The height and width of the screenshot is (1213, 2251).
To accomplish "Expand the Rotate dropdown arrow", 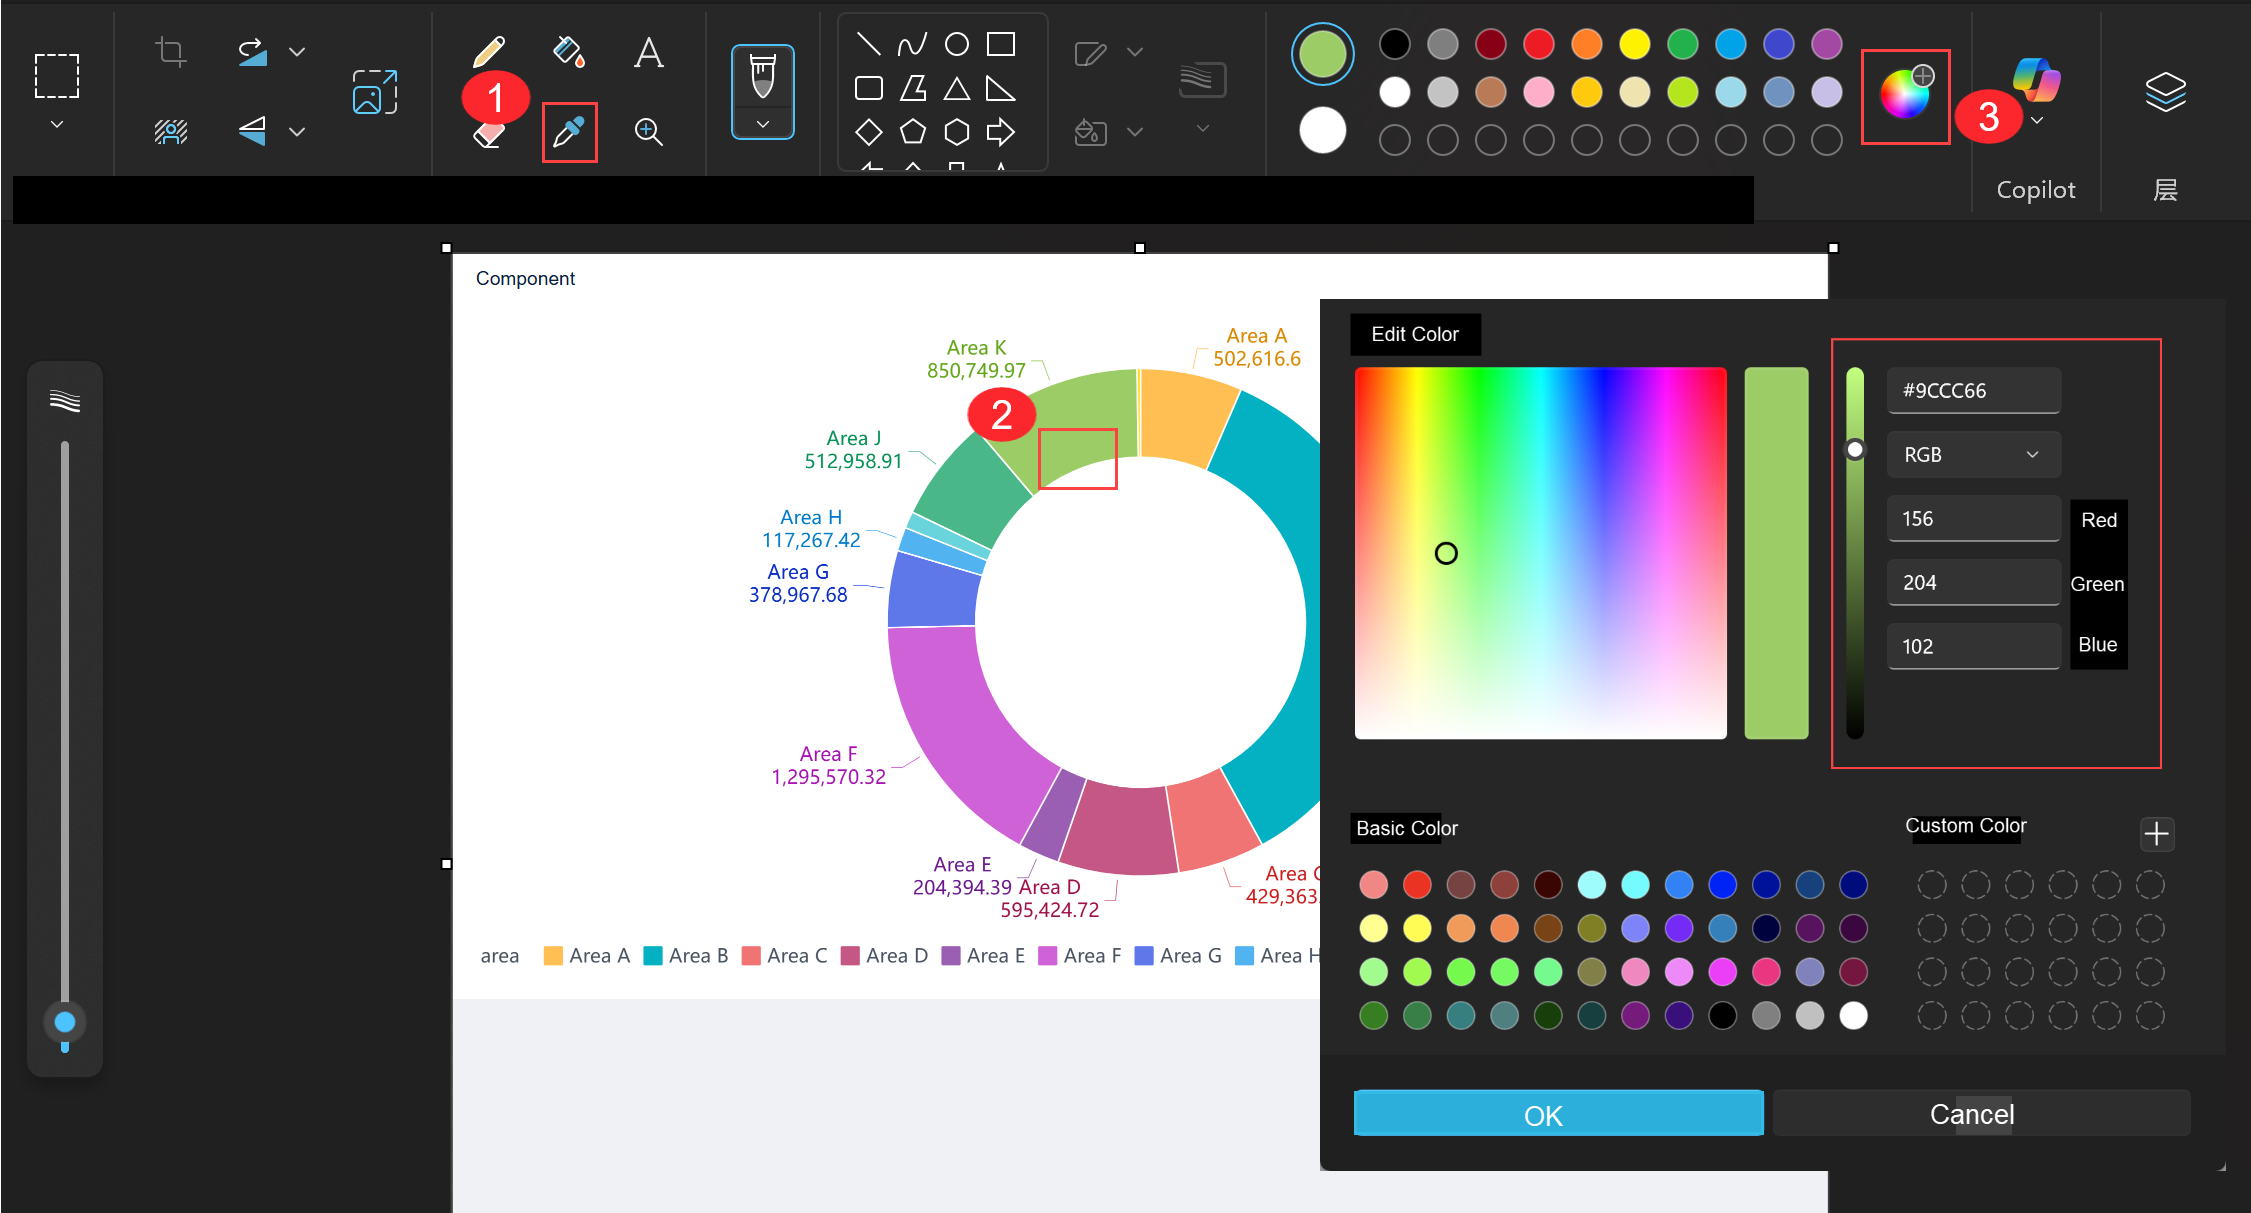I will 297,51.
